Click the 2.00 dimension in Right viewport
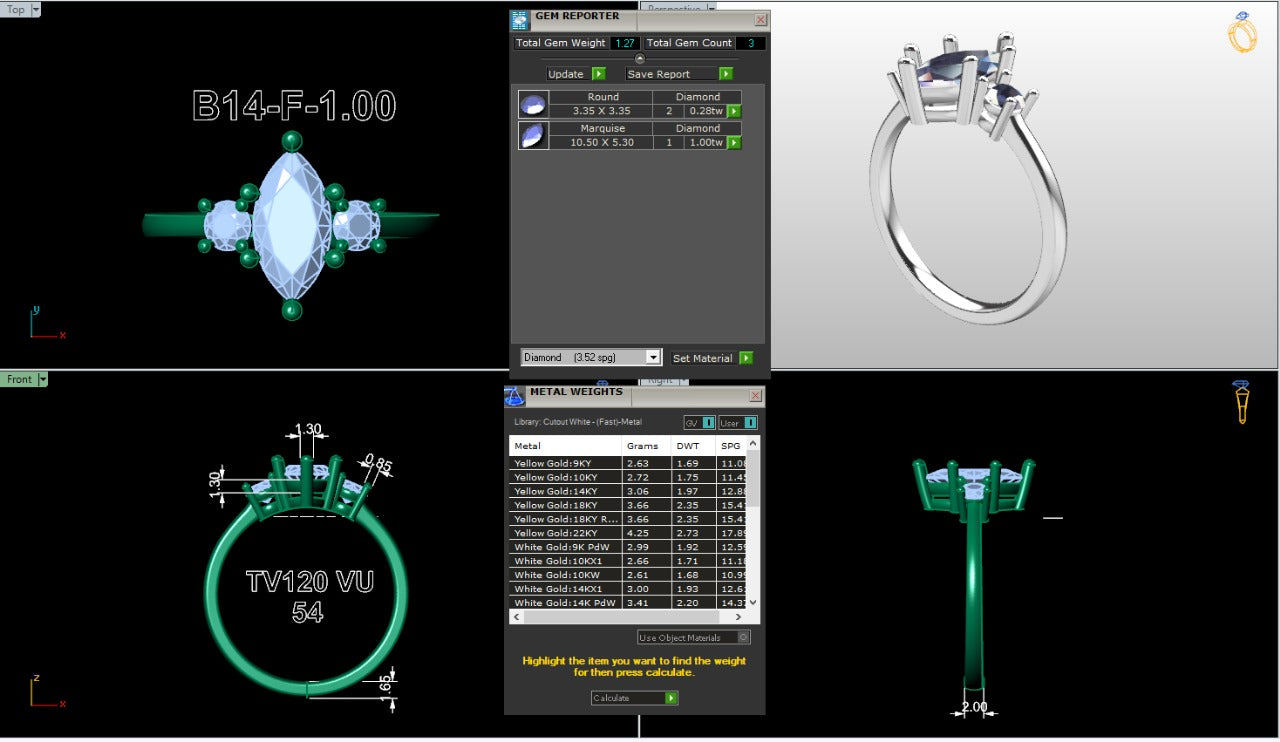 click(x=973, y=707)
